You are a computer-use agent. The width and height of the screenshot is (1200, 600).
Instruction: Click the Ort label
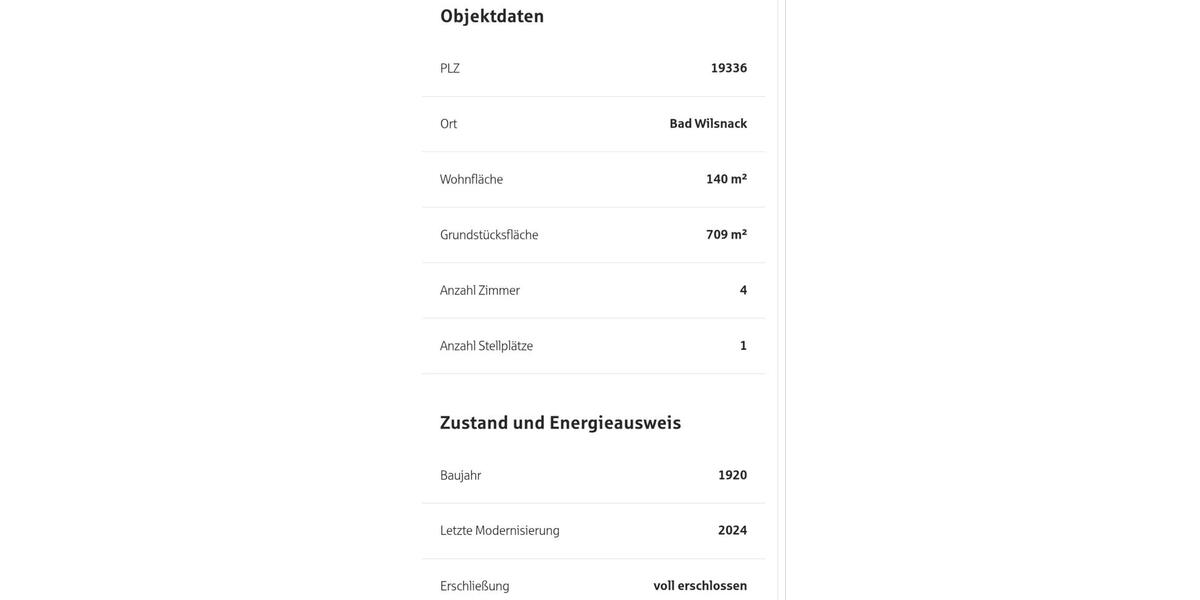pos(448,124)
